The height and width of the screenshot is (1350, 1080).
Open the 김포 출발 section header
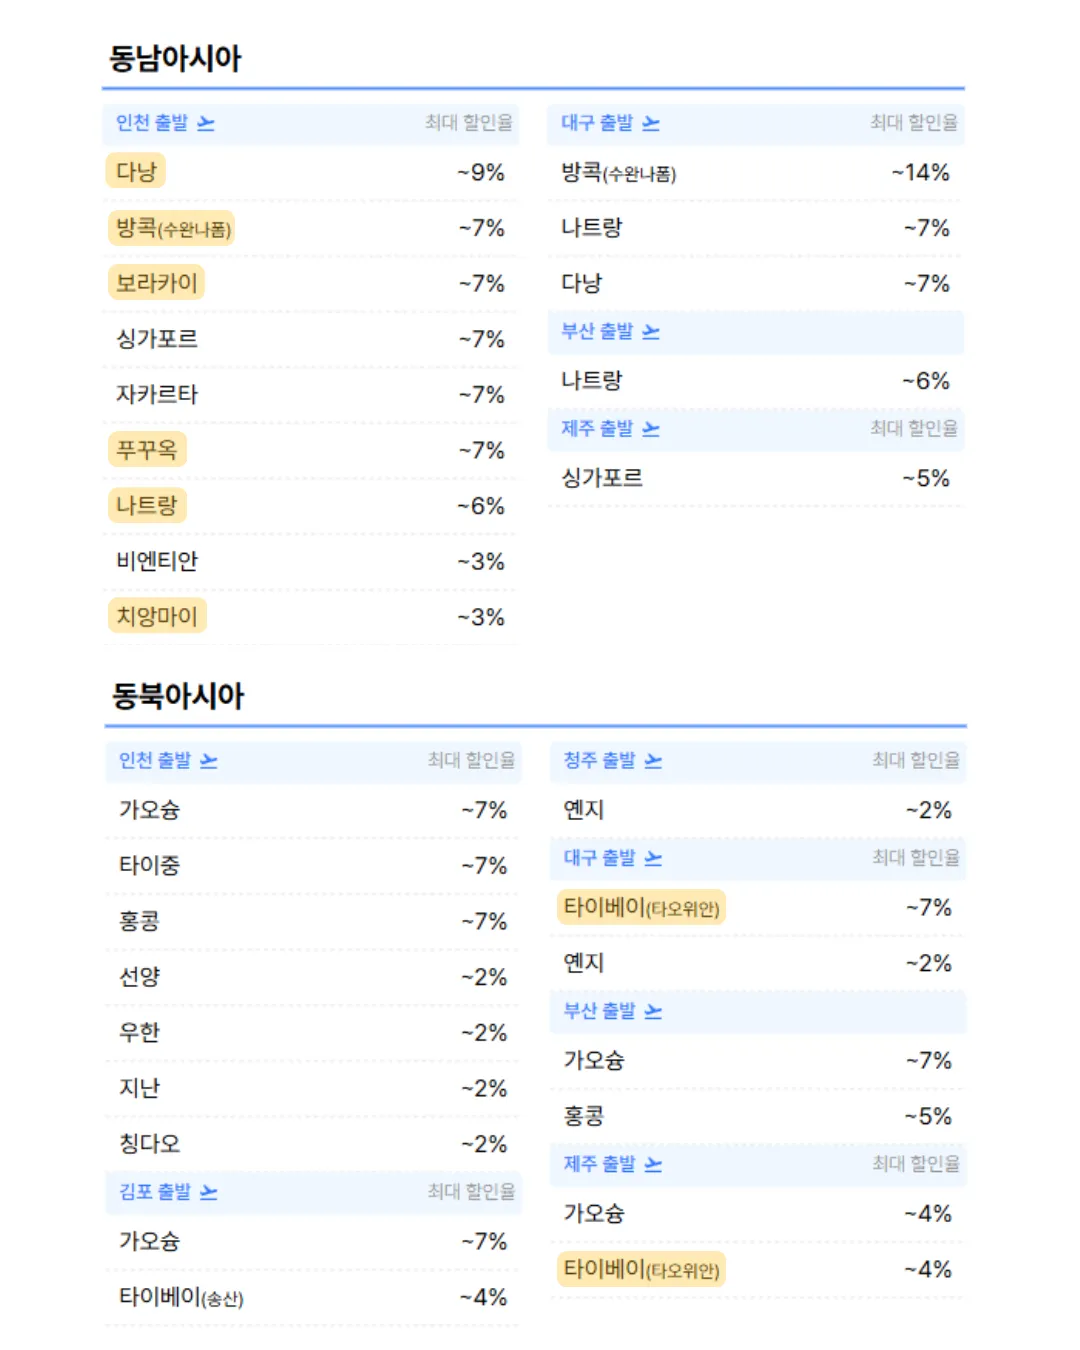(x=313, y=1192)
